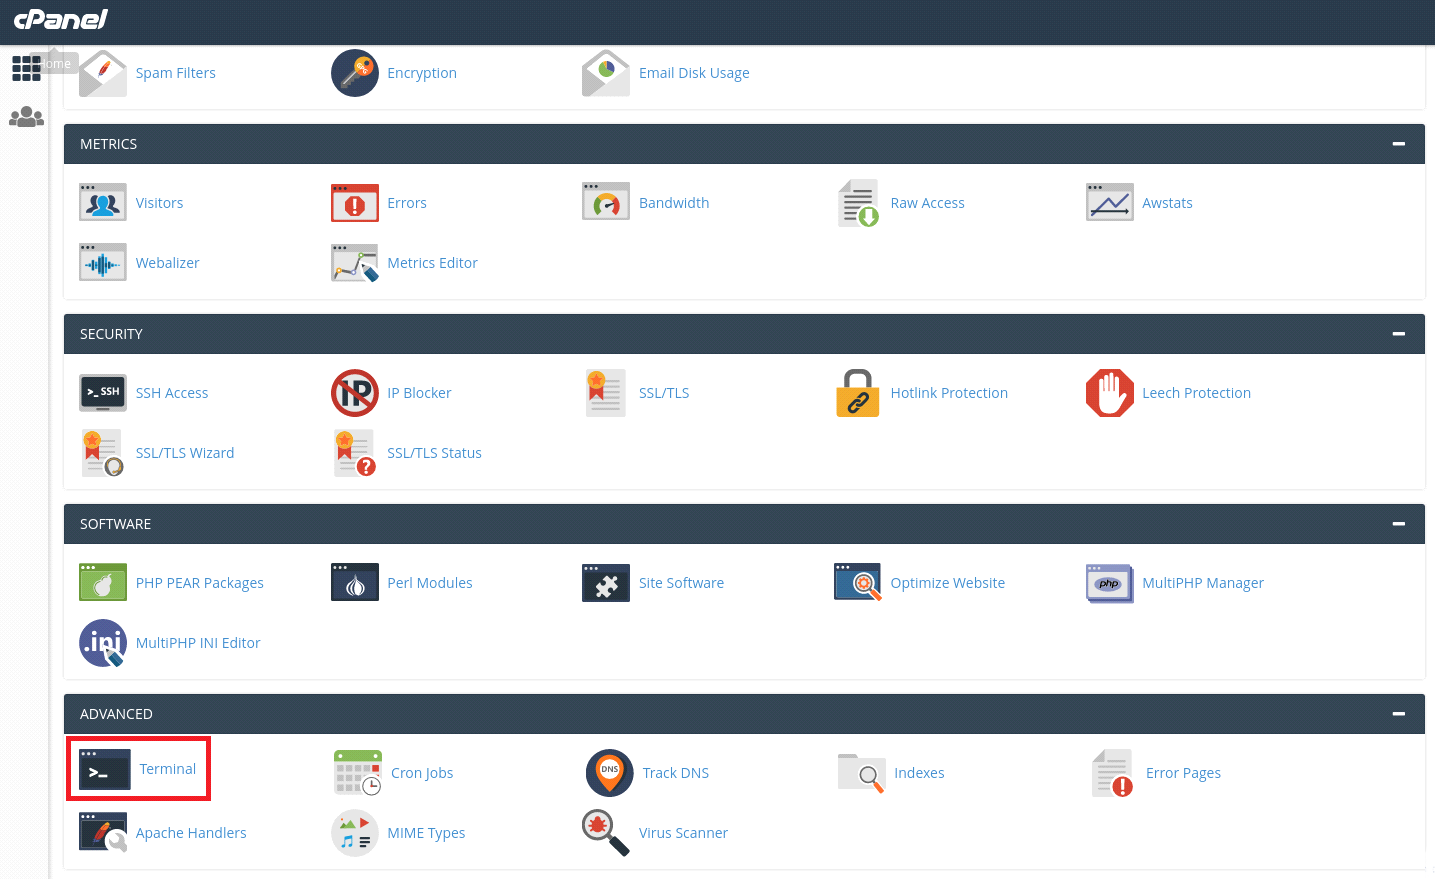Open the Track DNS tool icon
Image resolution: width=1435 pixels, height=879 pixels.
[x=609, y=772]
